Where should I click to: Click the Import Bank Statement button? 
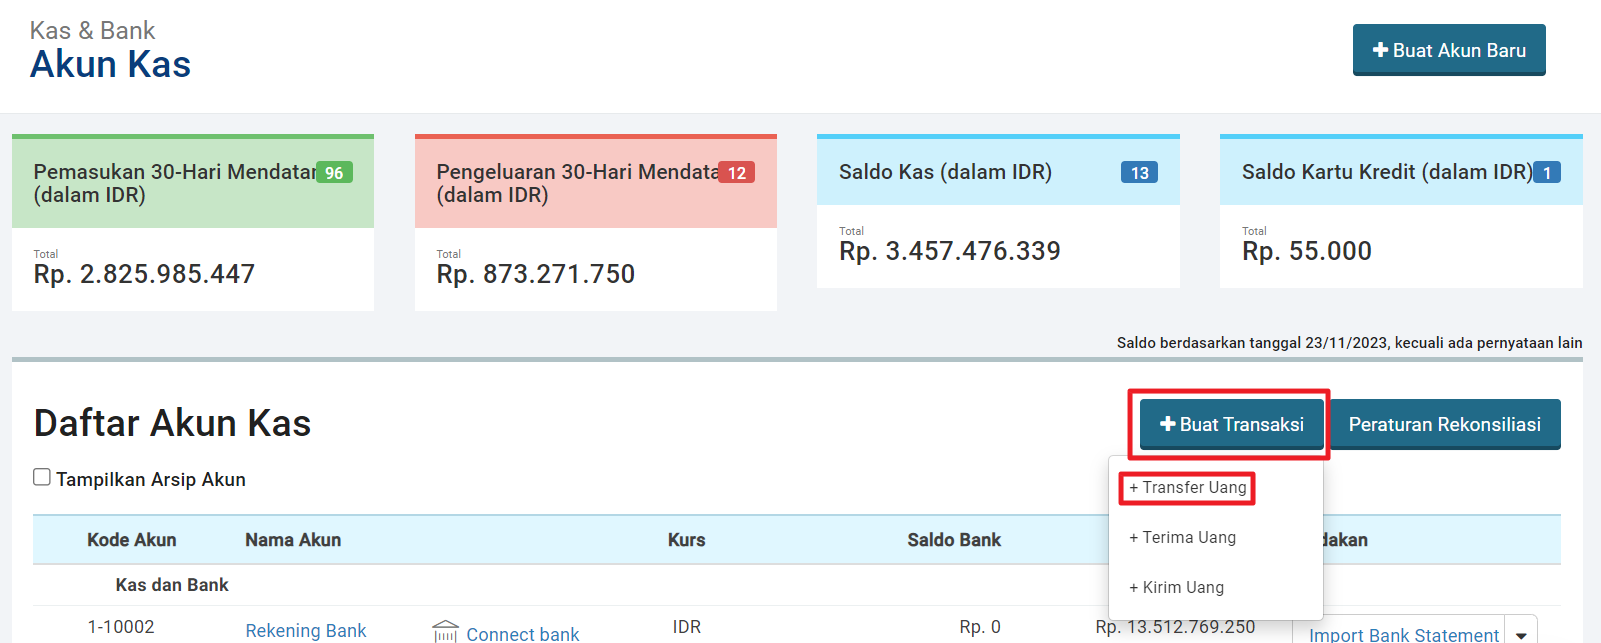[1403, 634]
